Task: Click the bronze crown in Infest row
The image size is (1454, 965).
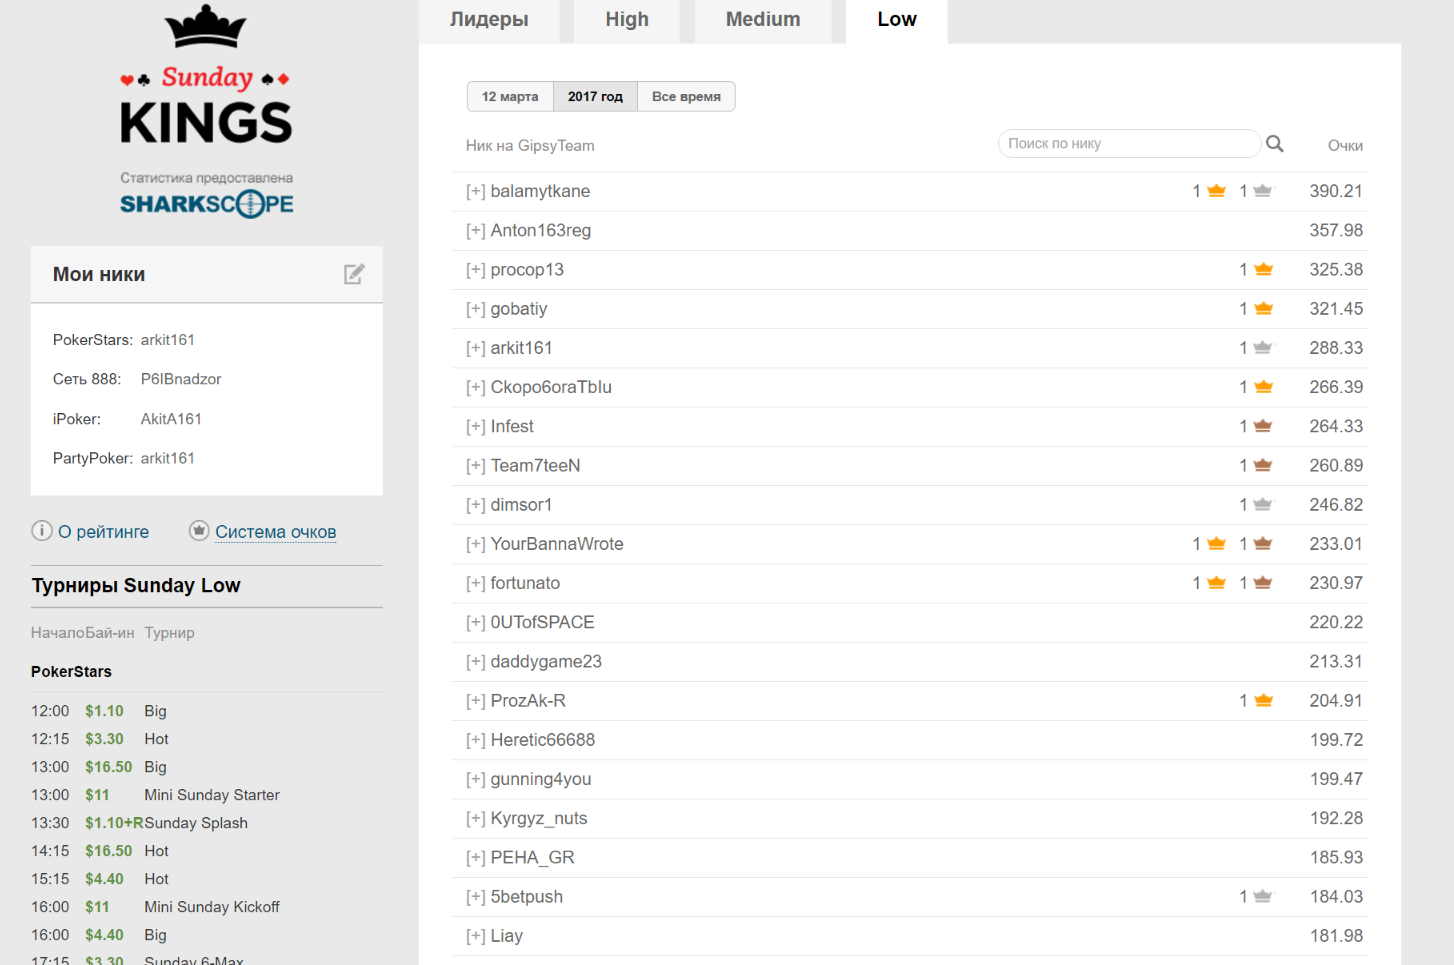Action: (x=1263, y=426)
